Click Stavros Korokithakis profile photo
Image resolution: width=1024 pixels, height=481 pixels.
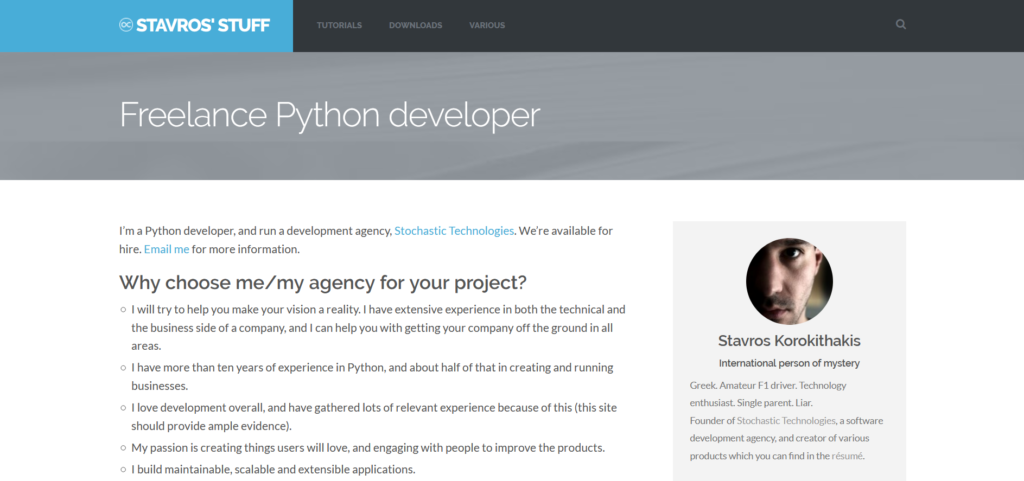pos(789,281)
